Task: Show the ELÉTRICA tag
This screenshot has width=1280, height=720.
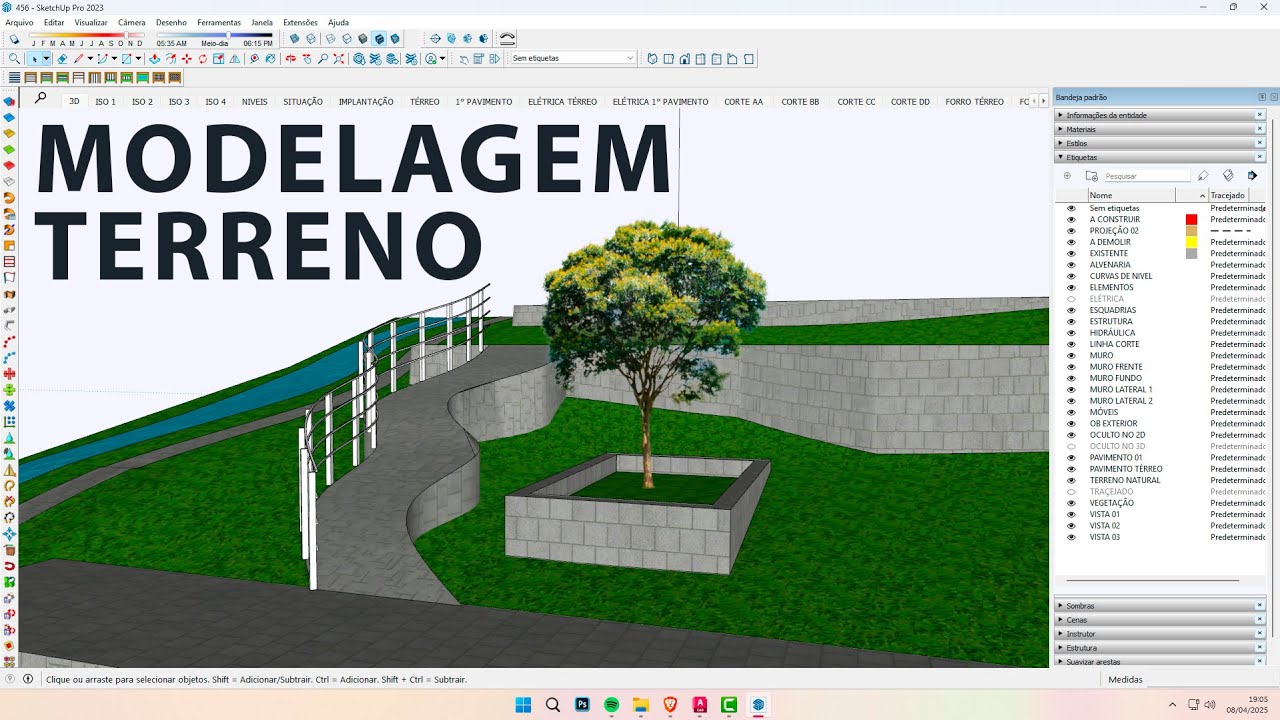Action: pos(1071,299)
